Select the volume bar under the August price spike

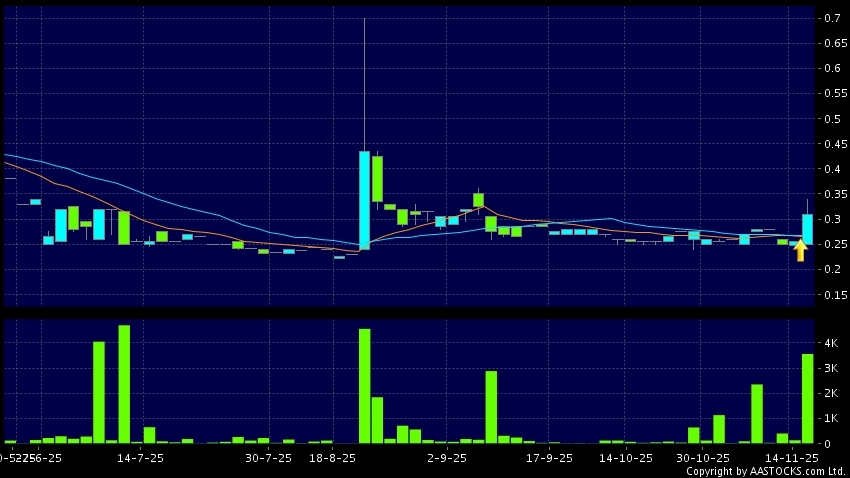tap(365, 386)
